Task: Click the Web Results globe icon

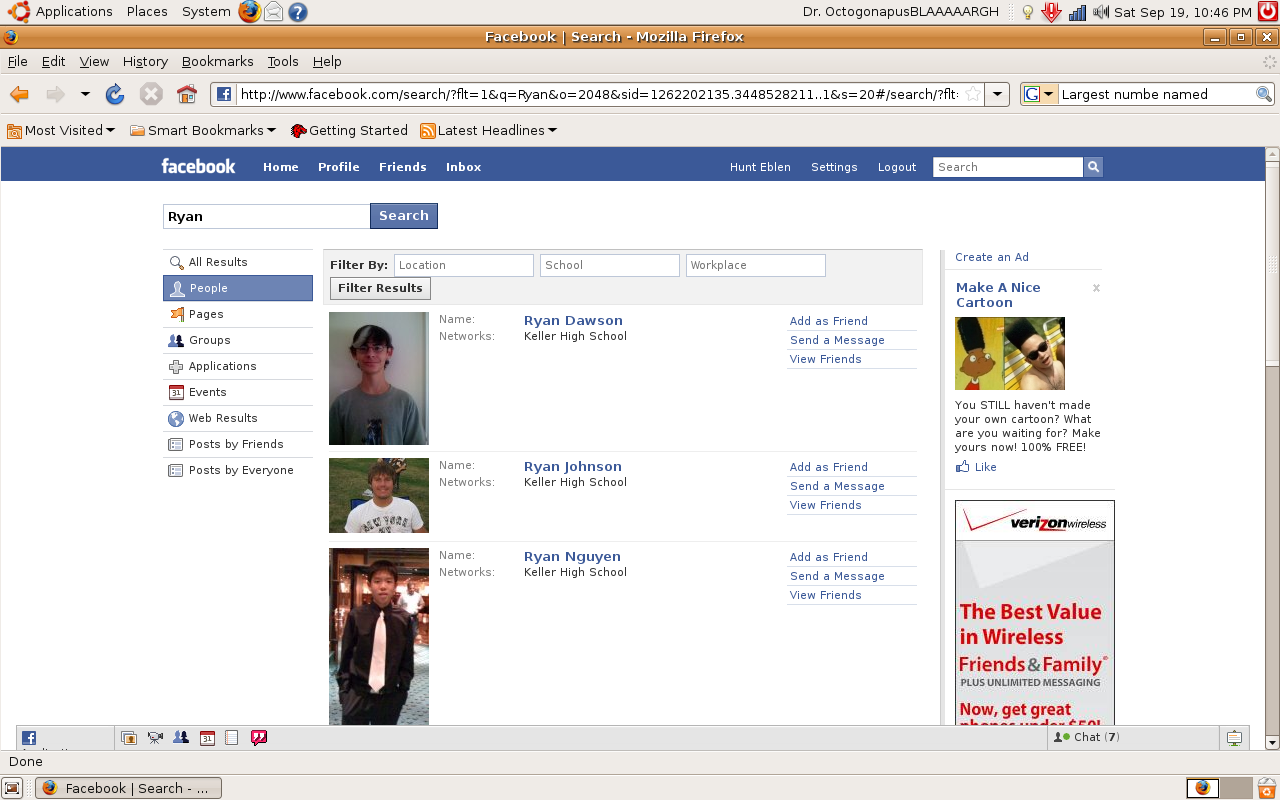Action: coord(177,418)
